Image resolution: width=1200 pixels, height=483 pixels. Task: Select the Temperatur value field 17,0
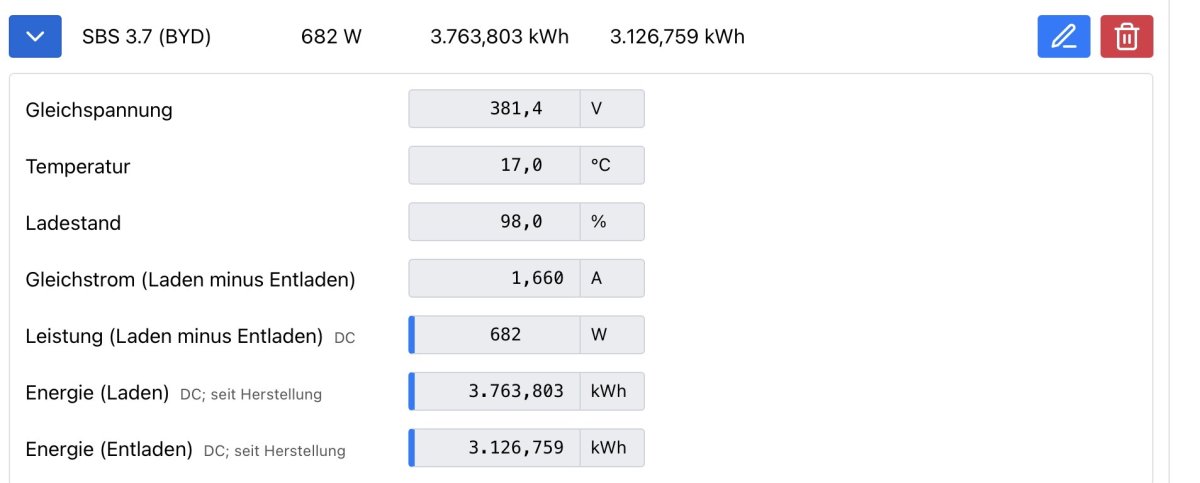[x=495, y=165]
